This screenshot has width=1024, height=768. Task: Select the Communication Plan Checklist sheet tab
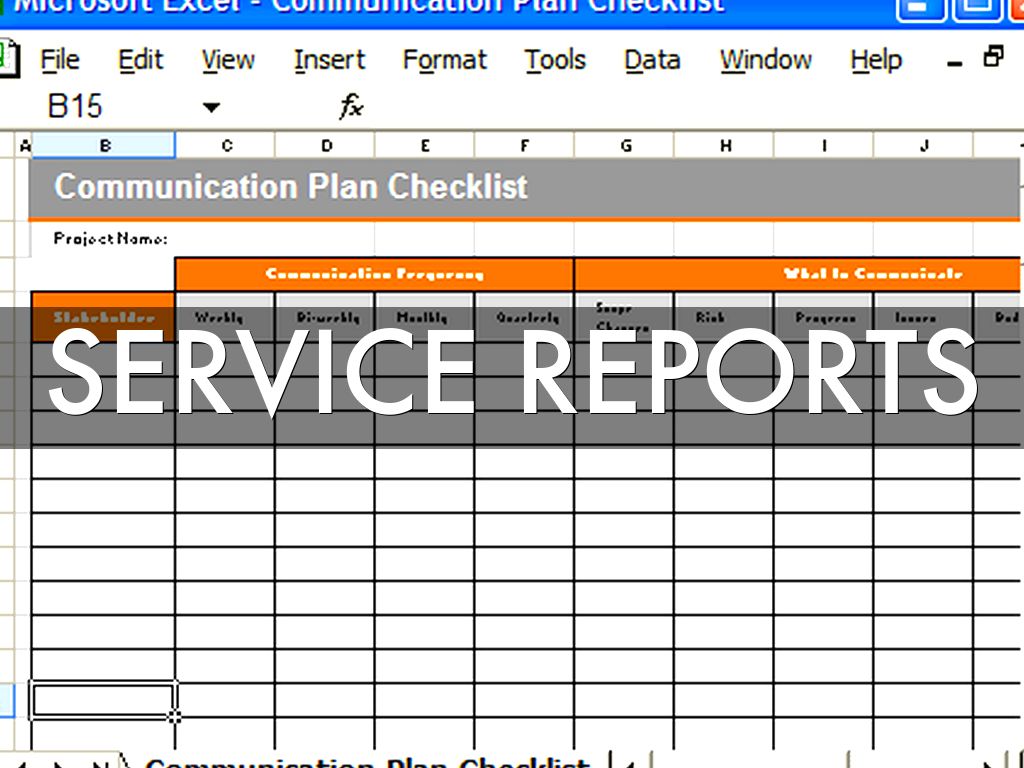tap(367, 762)
